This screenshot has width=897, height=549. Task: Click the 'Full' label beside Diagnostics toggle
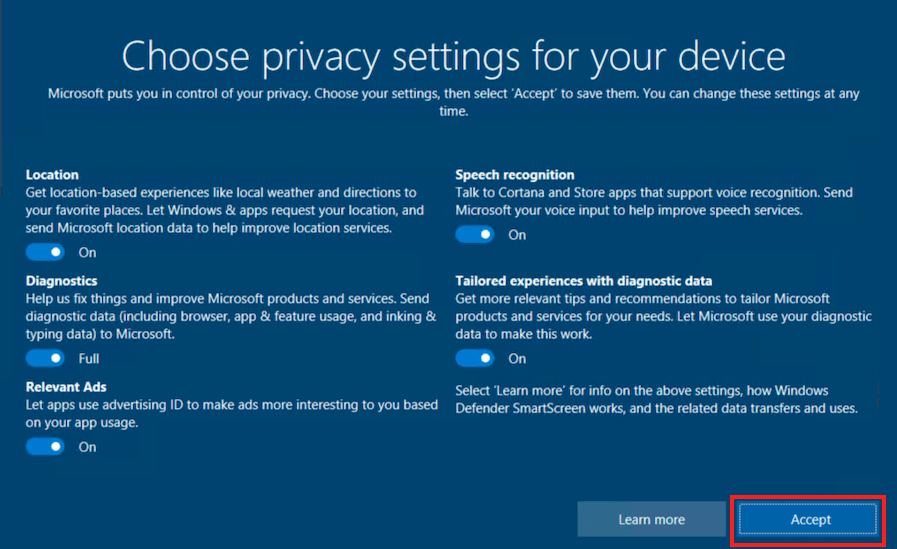(89, 359)
